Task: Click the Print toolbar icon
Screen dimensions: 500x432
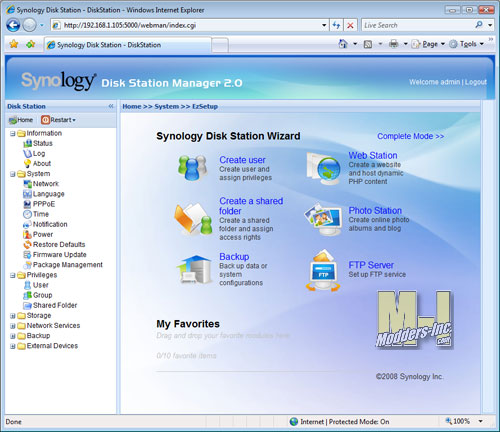Action: 394,44
